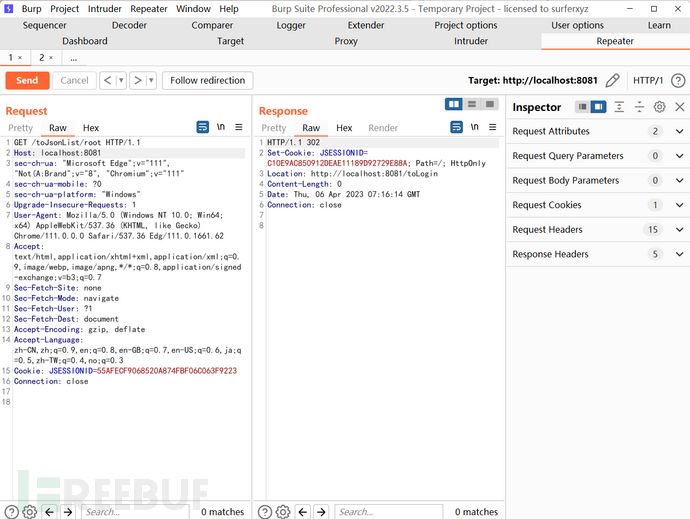Select the Response Render tab
The height and width of the screenshot is (519, 690).
pyautogui.click(x=383, y=128)
